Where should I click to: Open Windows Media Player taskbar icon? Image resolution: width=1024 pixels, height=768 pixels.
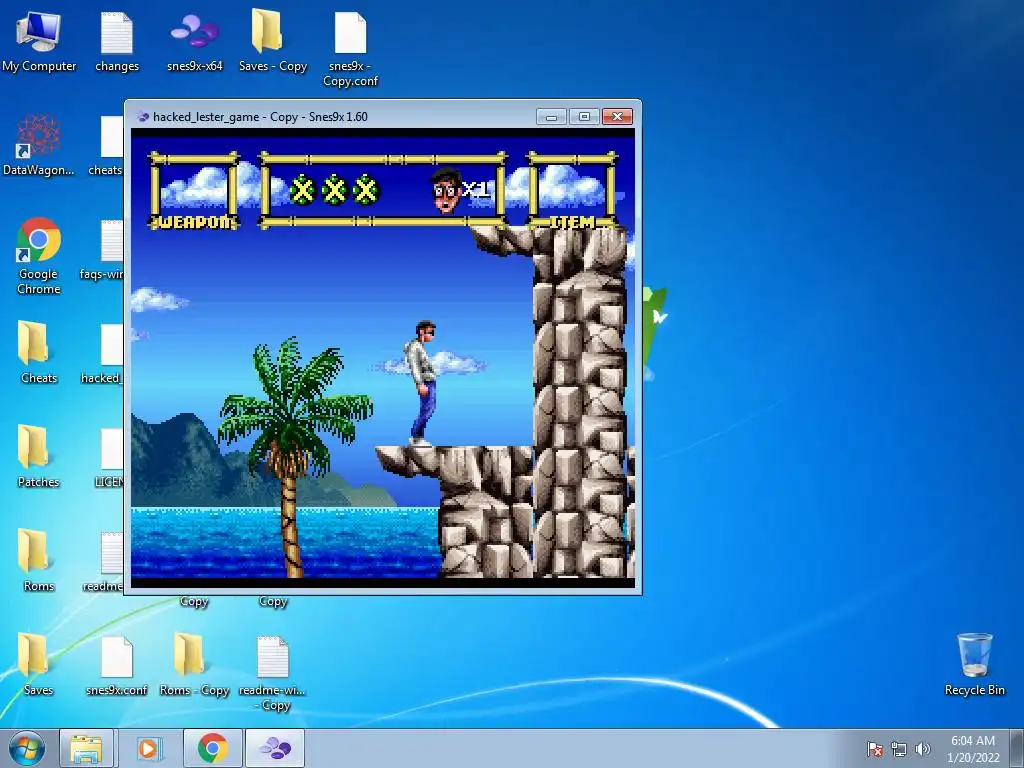(148, 748)
